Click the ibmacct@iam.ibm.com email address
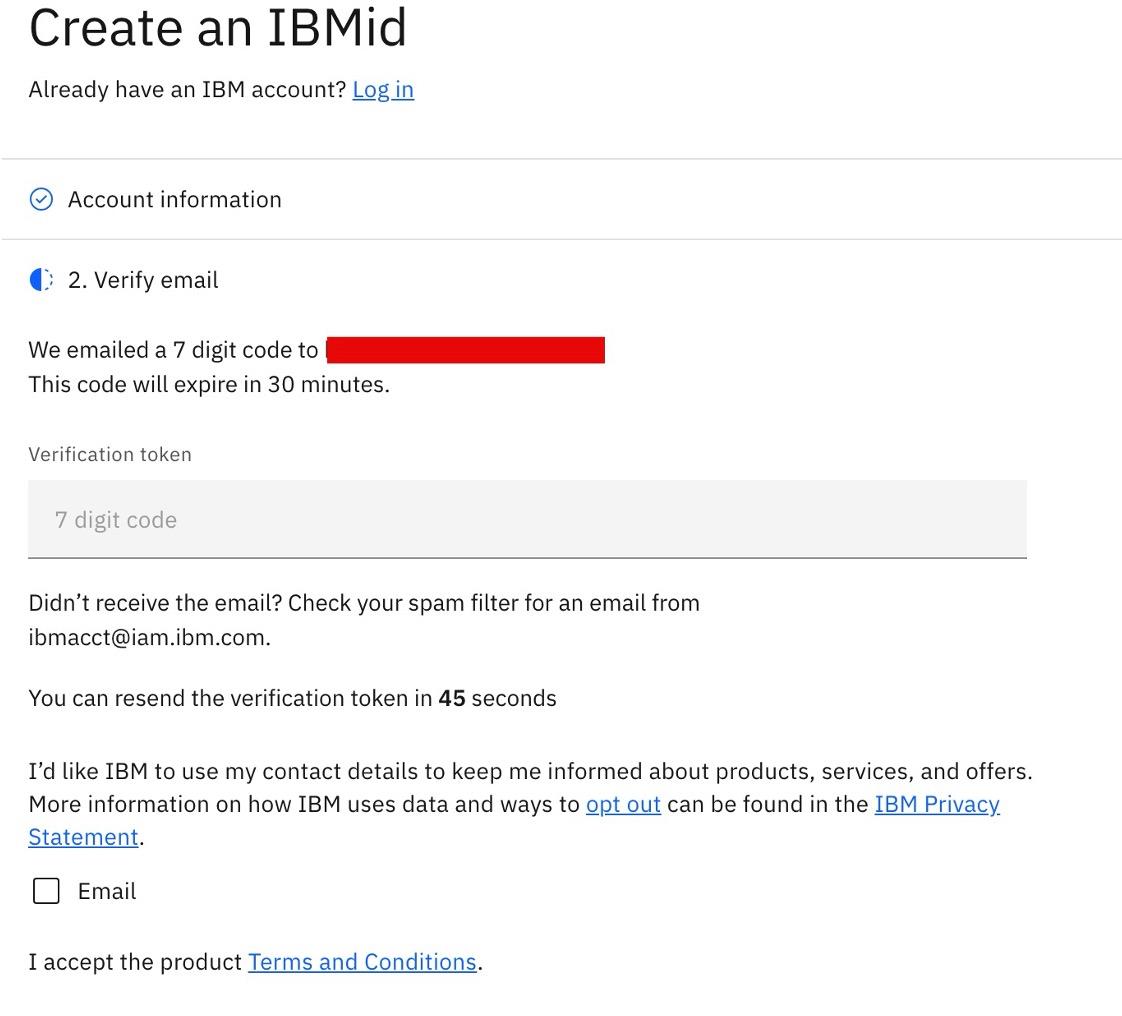The width and height of the screenshot is (1122, 1016). pyautogui.click(x=147, y=637)
